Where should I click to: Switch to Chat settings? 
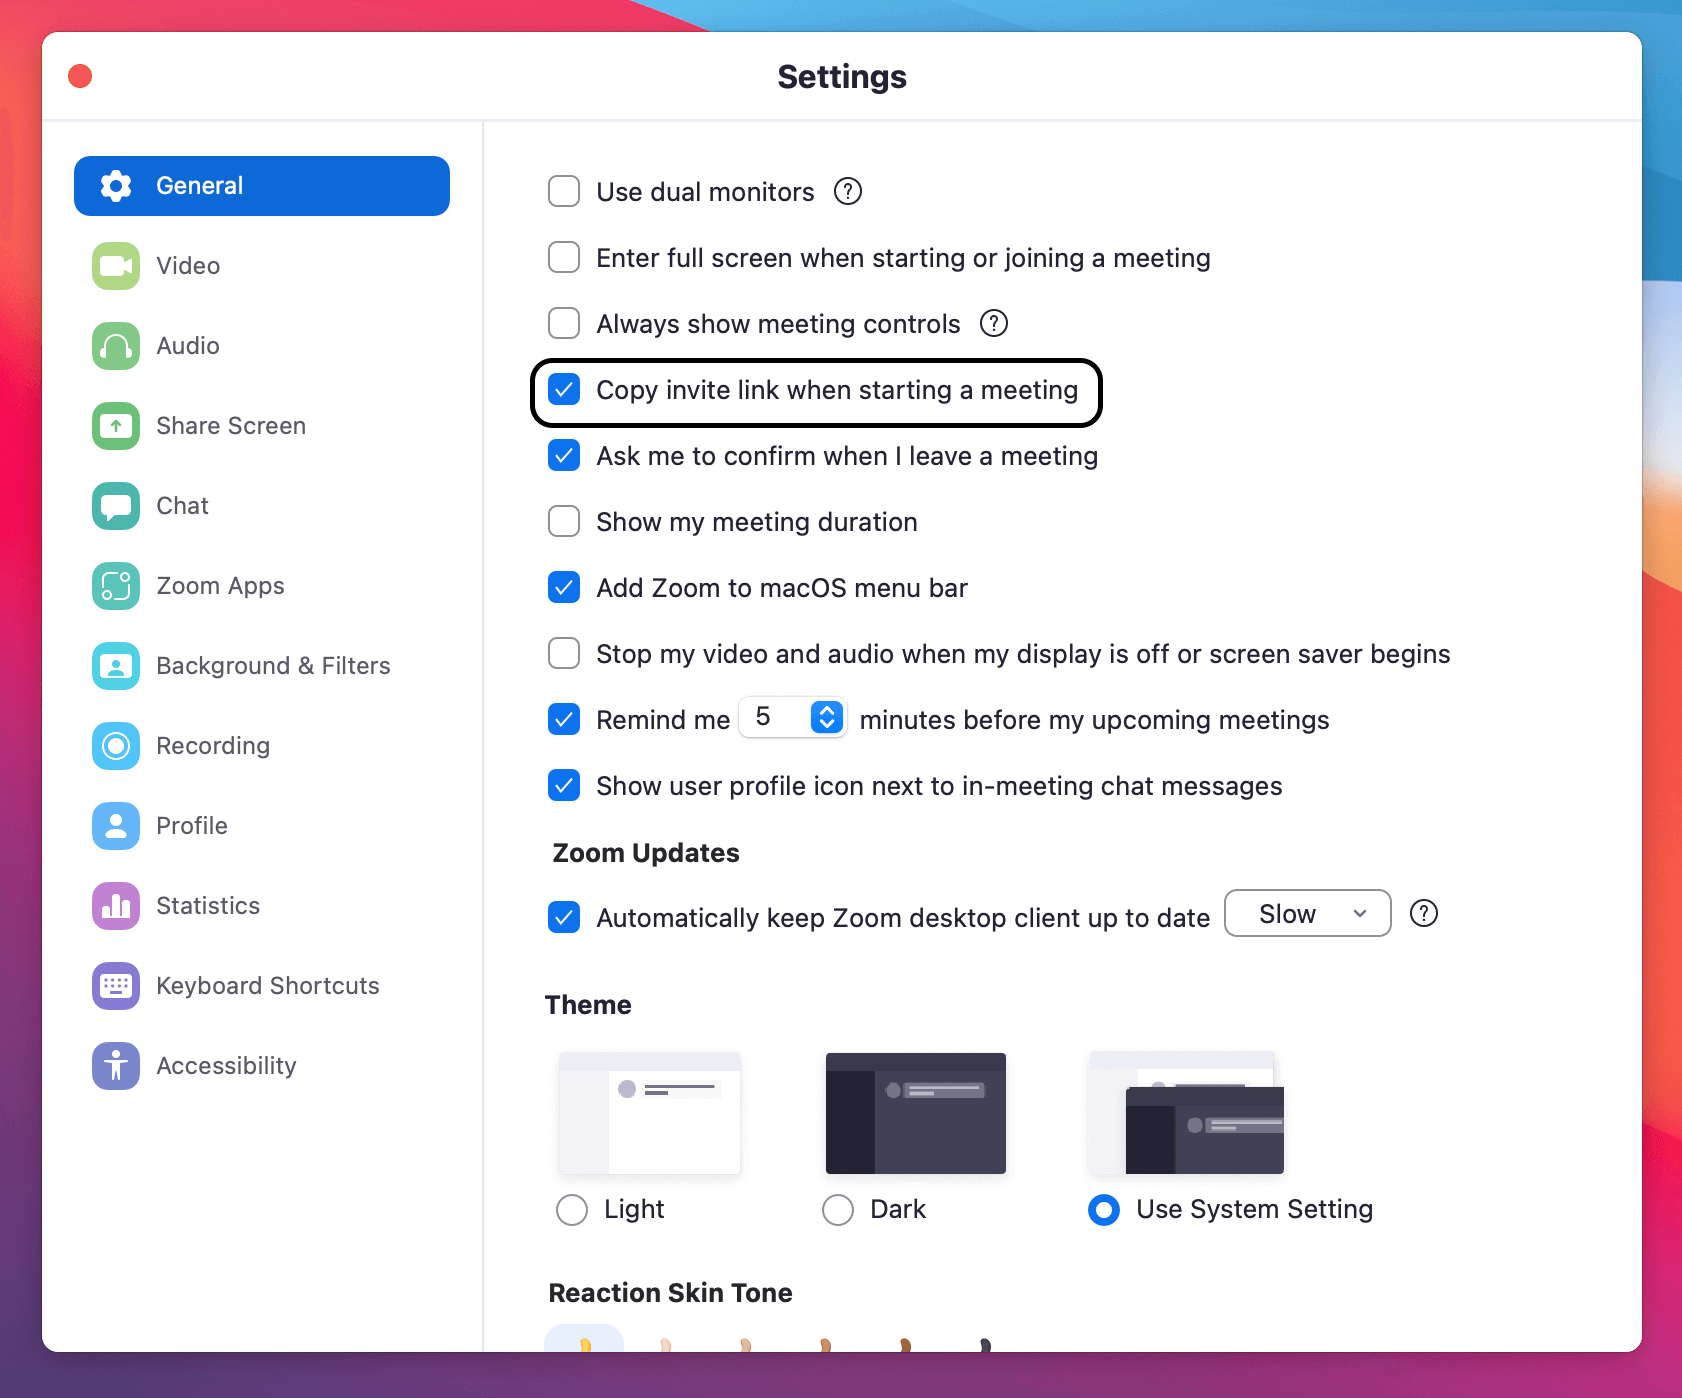[262, 506]
